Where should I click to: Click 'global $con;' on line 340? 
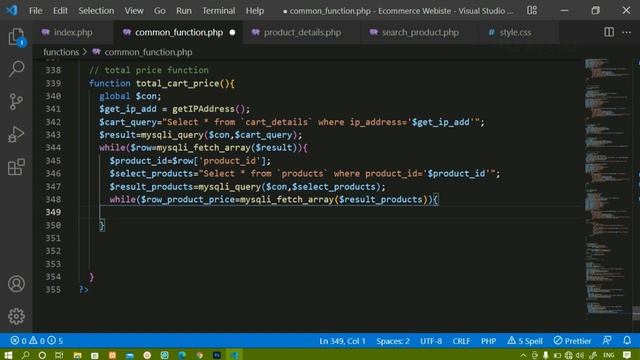[130, 96]
